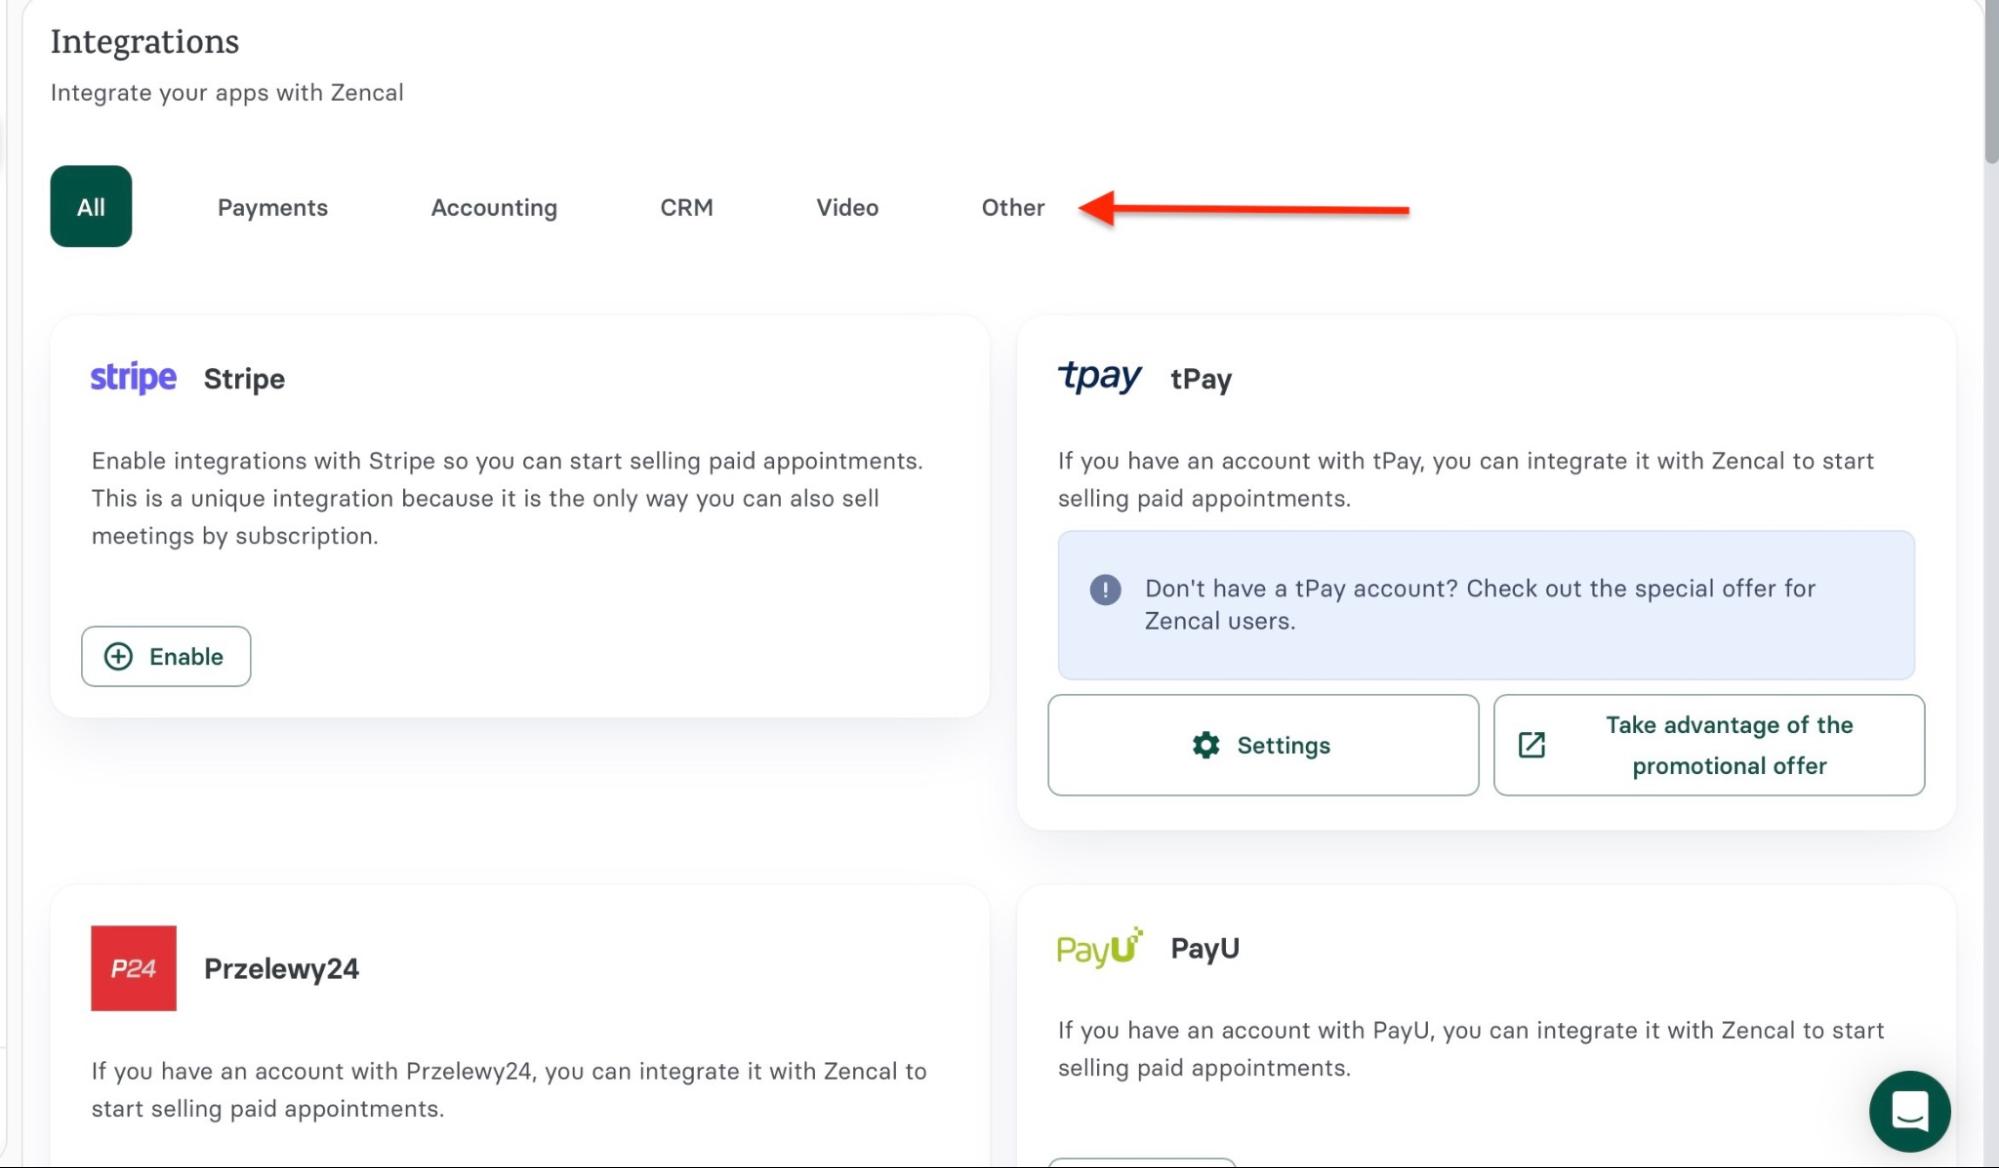The height and width of the screenshot is (1168, 1999).
Task: Open the CRM integrations tab
Action: (x=686, y=207)
